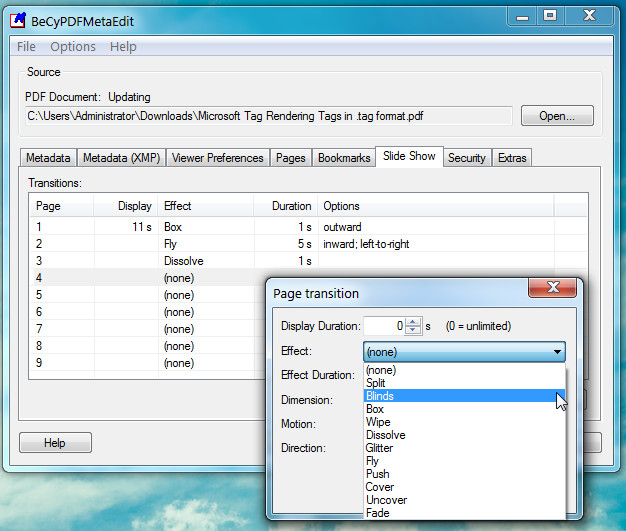Select page 2 row with Fly effect

[x=308, y=244]
